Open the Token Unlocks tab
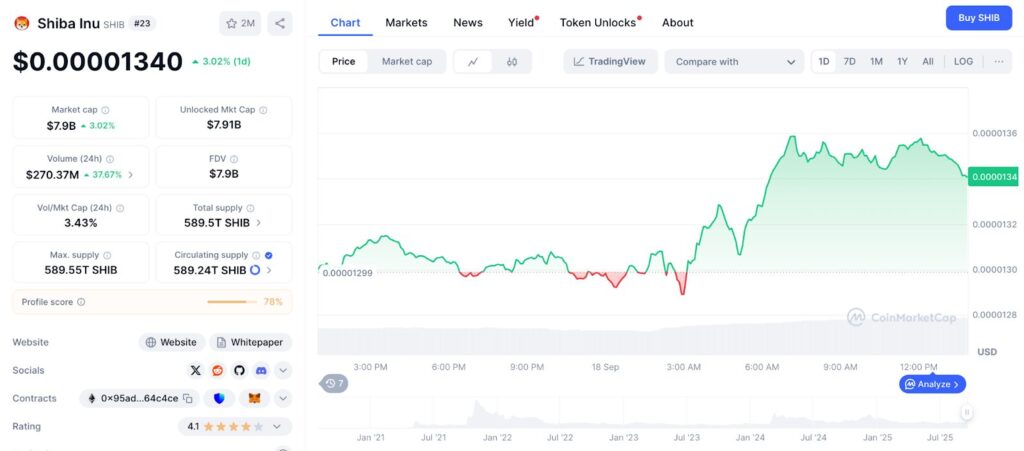This screenshot has width=1024, height=451. tap(599, 22)
